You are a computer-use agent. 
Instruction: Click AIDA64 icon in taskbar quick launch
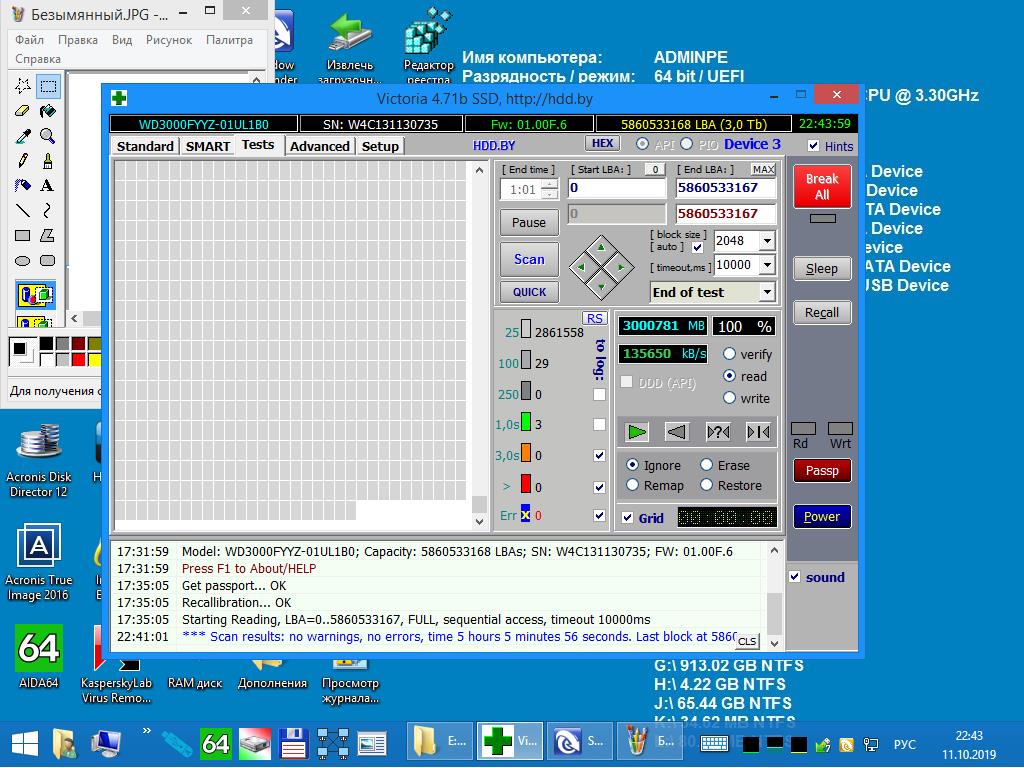[216, 744]
